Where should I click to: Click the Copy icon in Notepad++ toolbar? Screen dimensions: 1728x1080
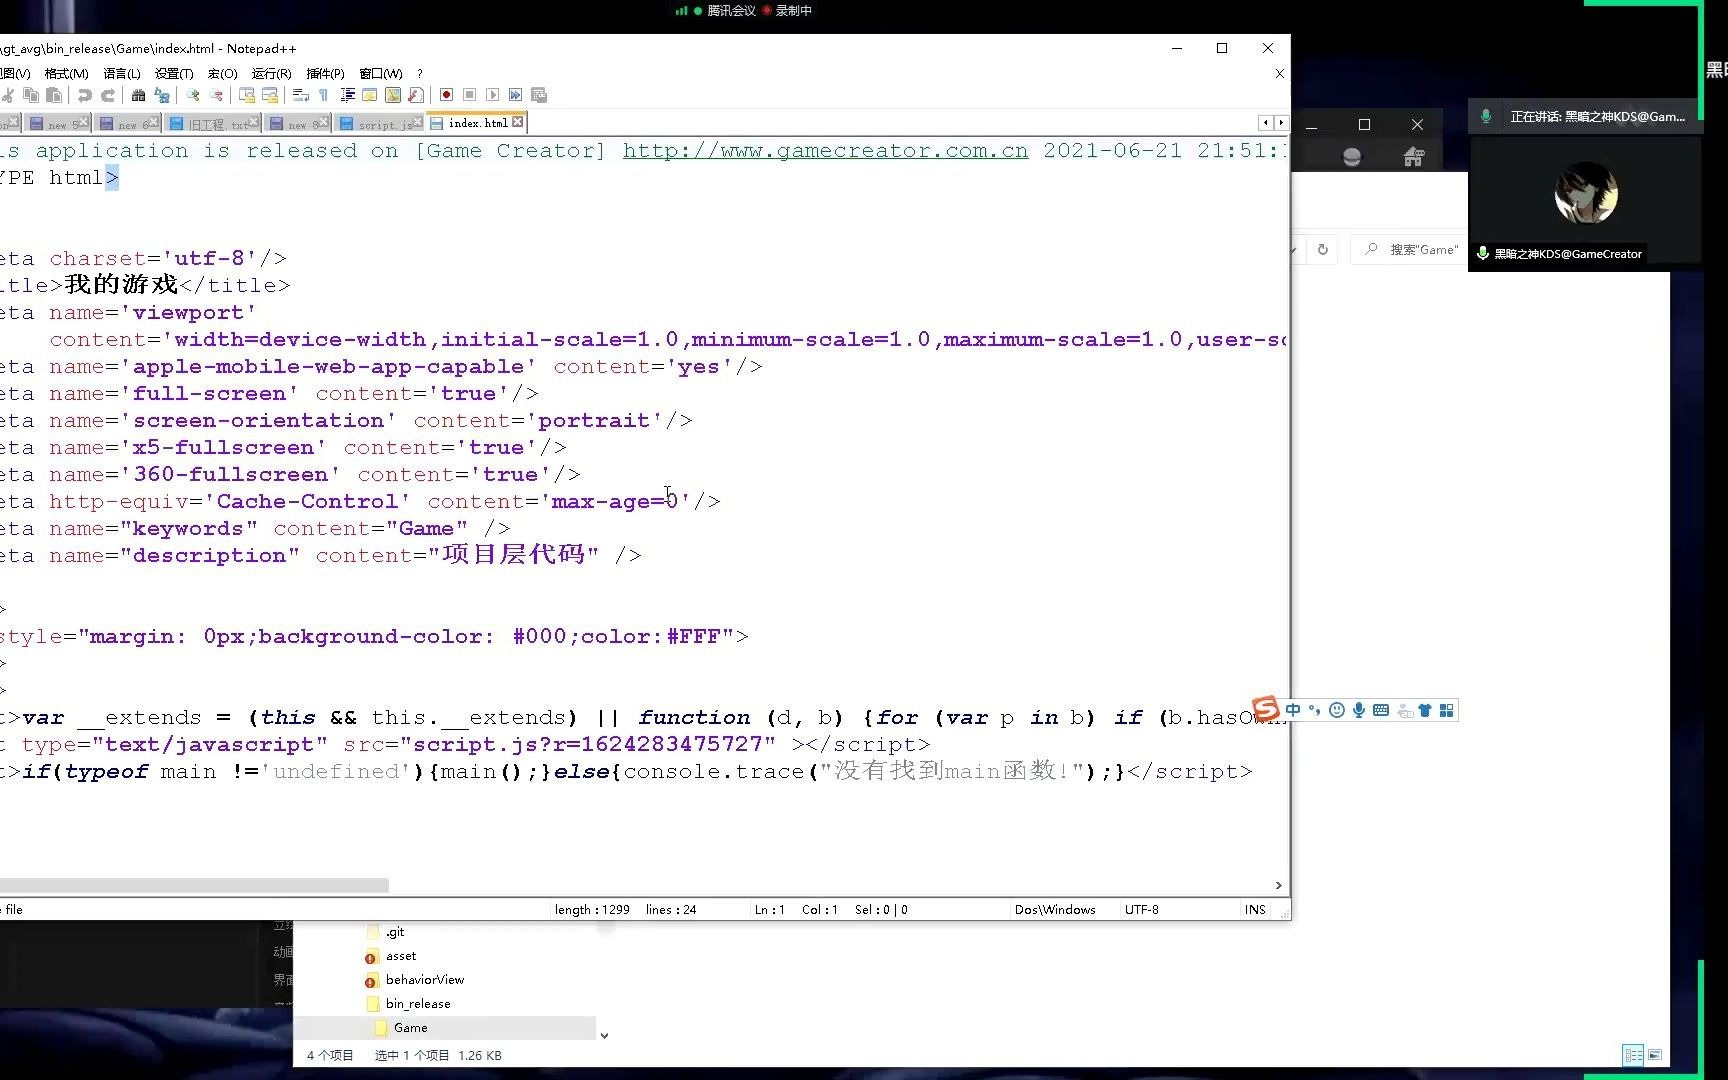[31, 95]
